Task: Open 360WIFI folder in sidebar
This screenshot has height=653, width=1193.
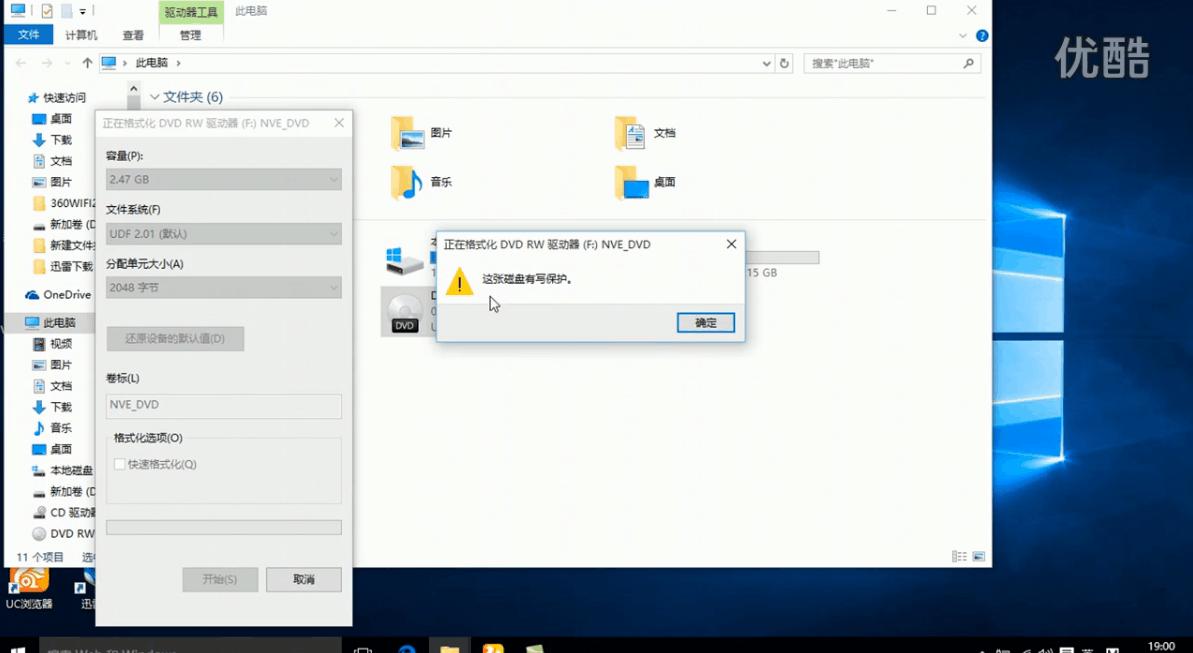Action: [x=65, y=203]
